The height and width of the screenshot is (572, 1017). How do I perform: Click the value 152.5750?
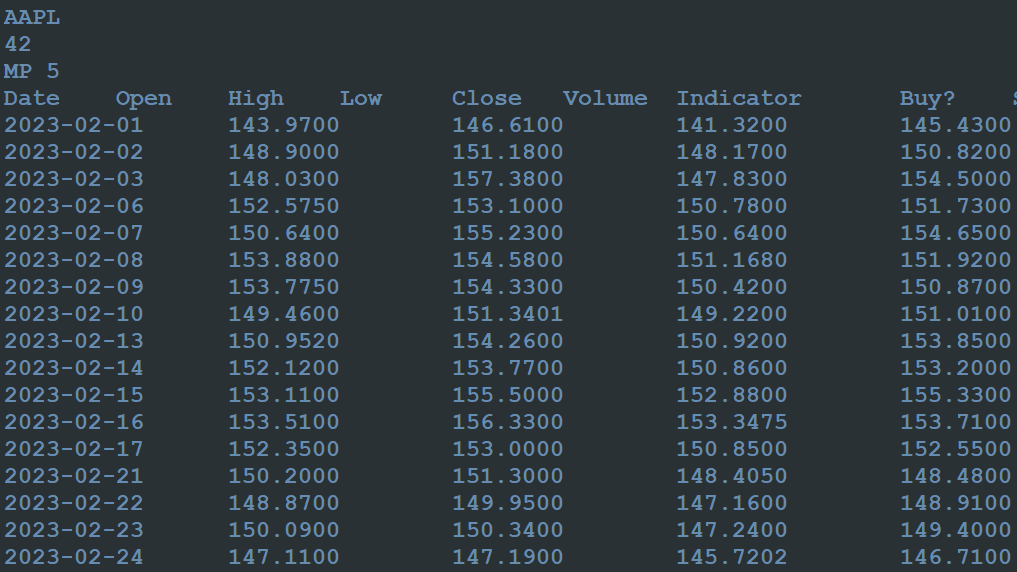[x=283, y=206]
